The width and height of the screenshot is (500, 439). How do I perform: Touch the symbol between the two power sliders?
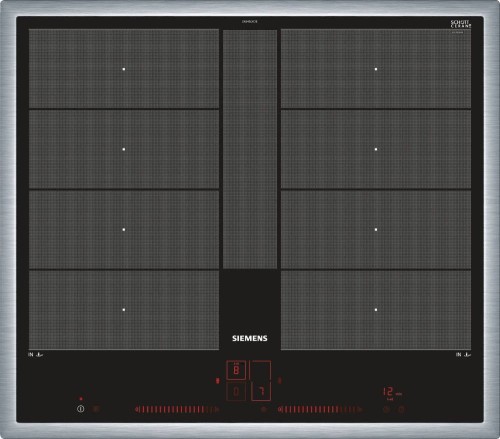point(264,409)
